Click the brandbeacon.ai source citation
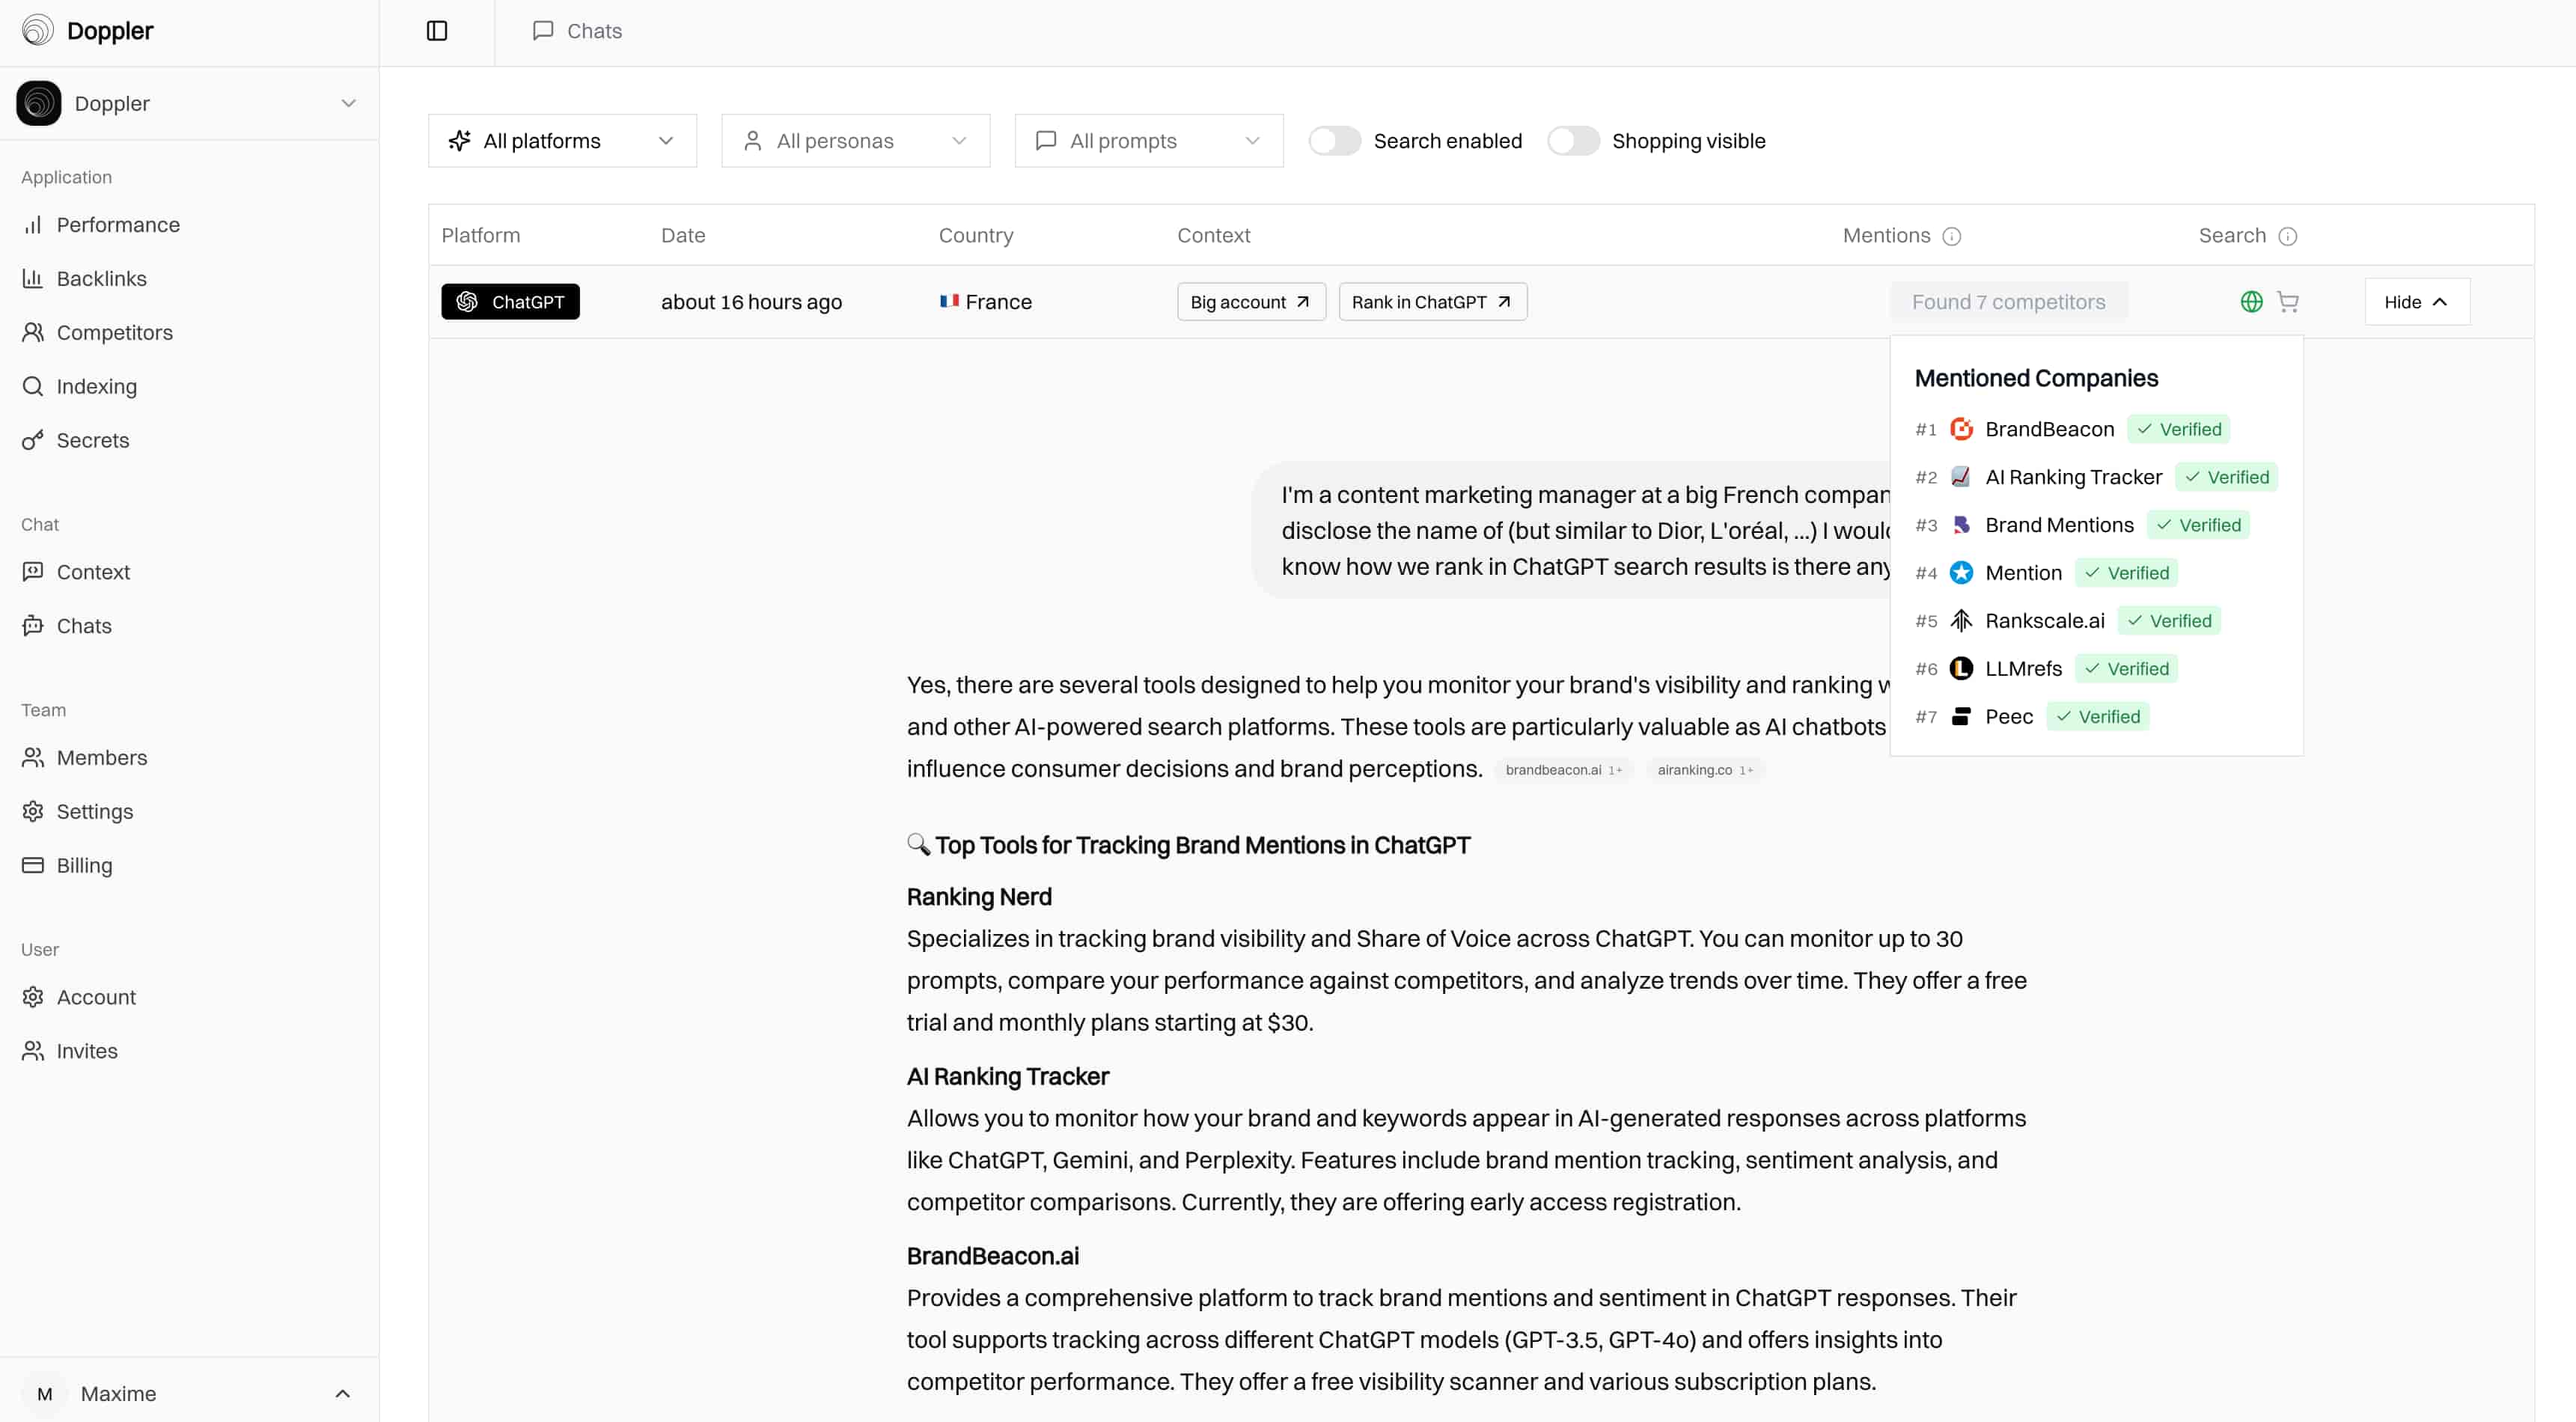 tap(1562, 770)
